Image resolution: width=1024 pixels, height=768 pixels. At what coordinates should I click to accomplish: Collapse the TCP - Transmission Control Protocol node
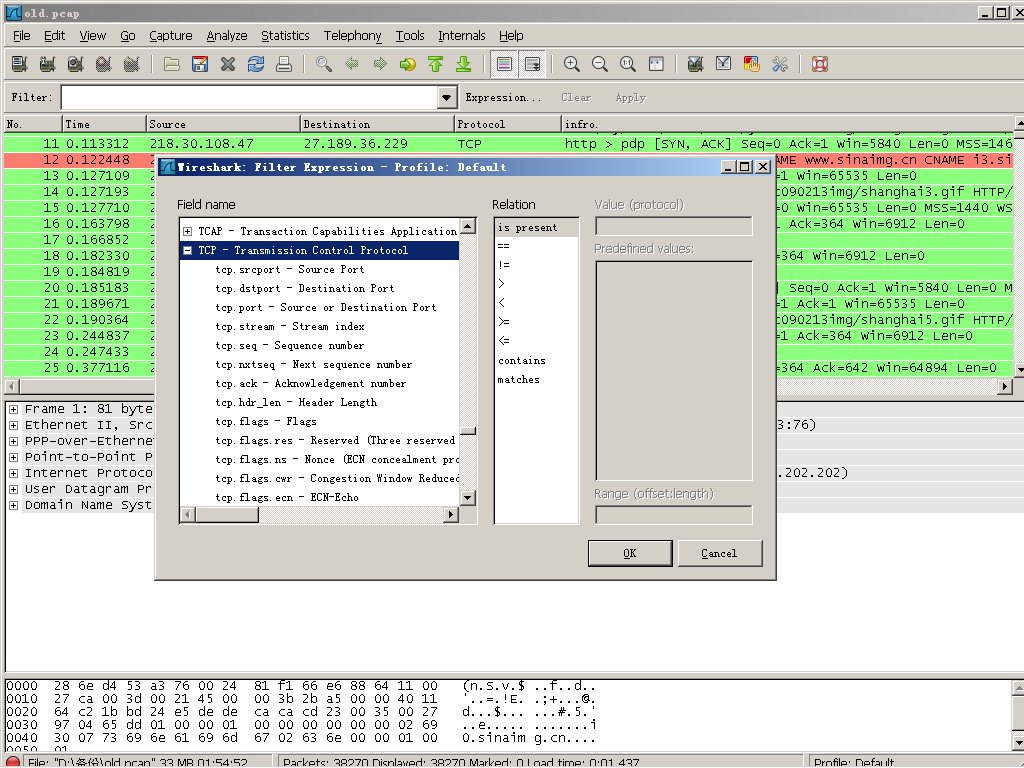point(187,251)
